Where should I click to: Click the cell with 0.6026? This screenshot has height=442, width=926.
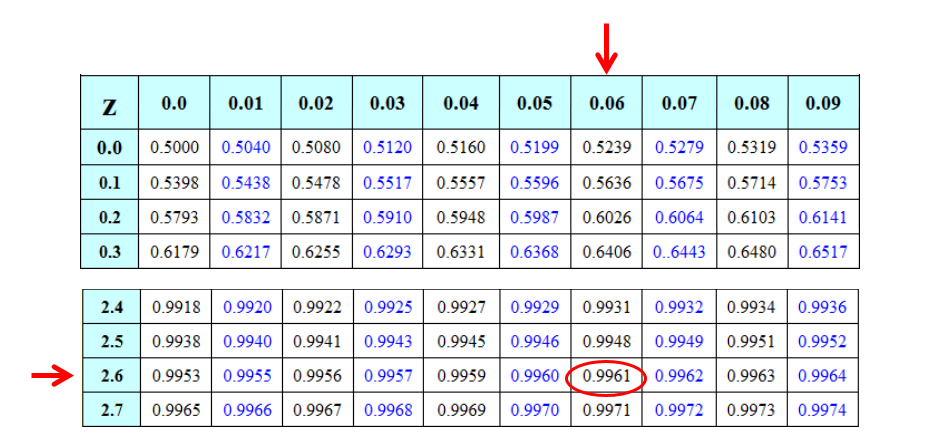pos(607,217)
